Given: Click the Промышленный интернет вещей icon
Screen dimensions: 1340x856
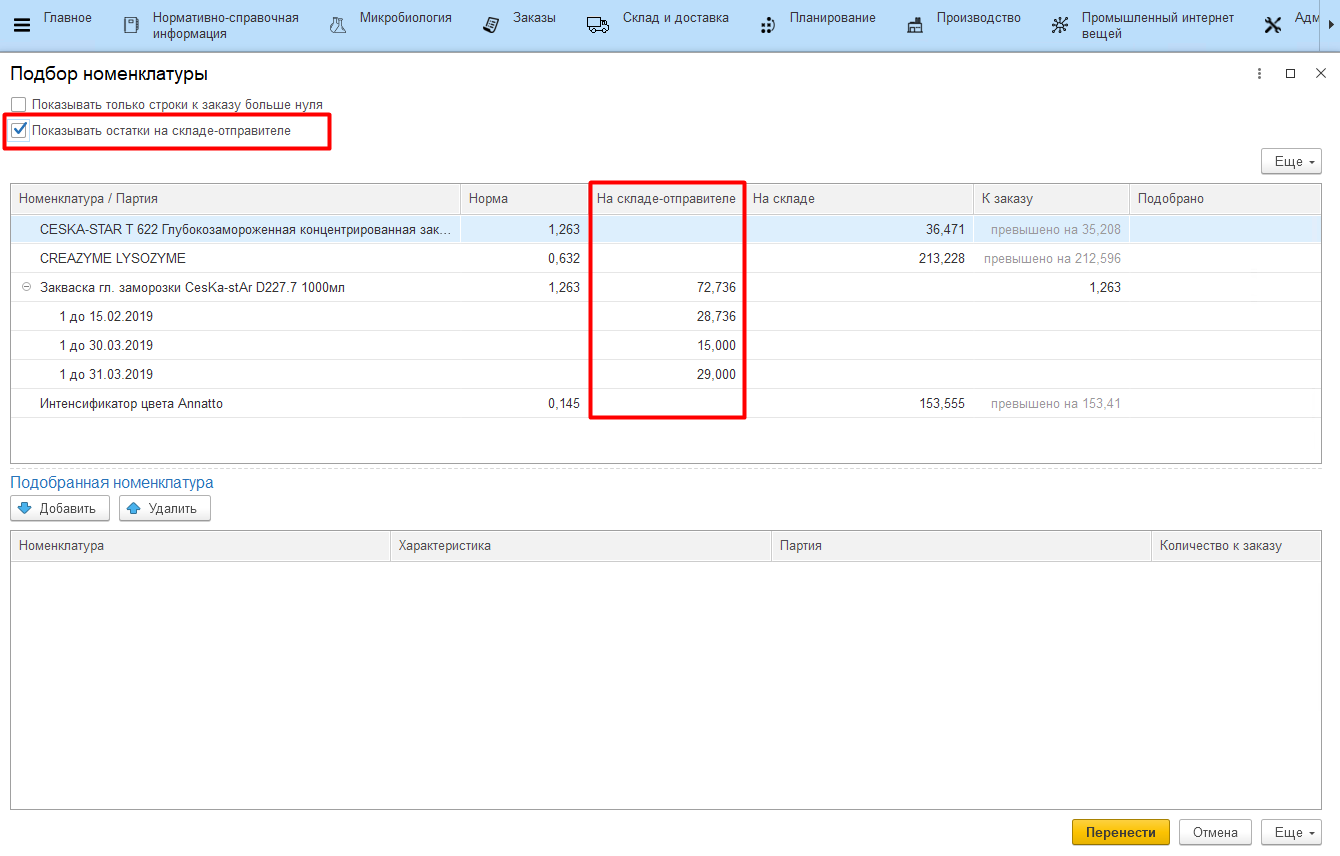Looking at the screenshot, I should [x=1060, y=25].
